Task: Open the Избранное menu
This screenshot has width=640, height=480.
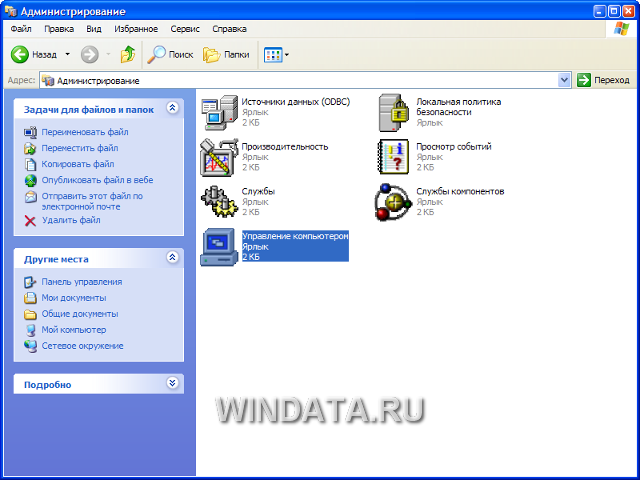Action: click(136, 29)
